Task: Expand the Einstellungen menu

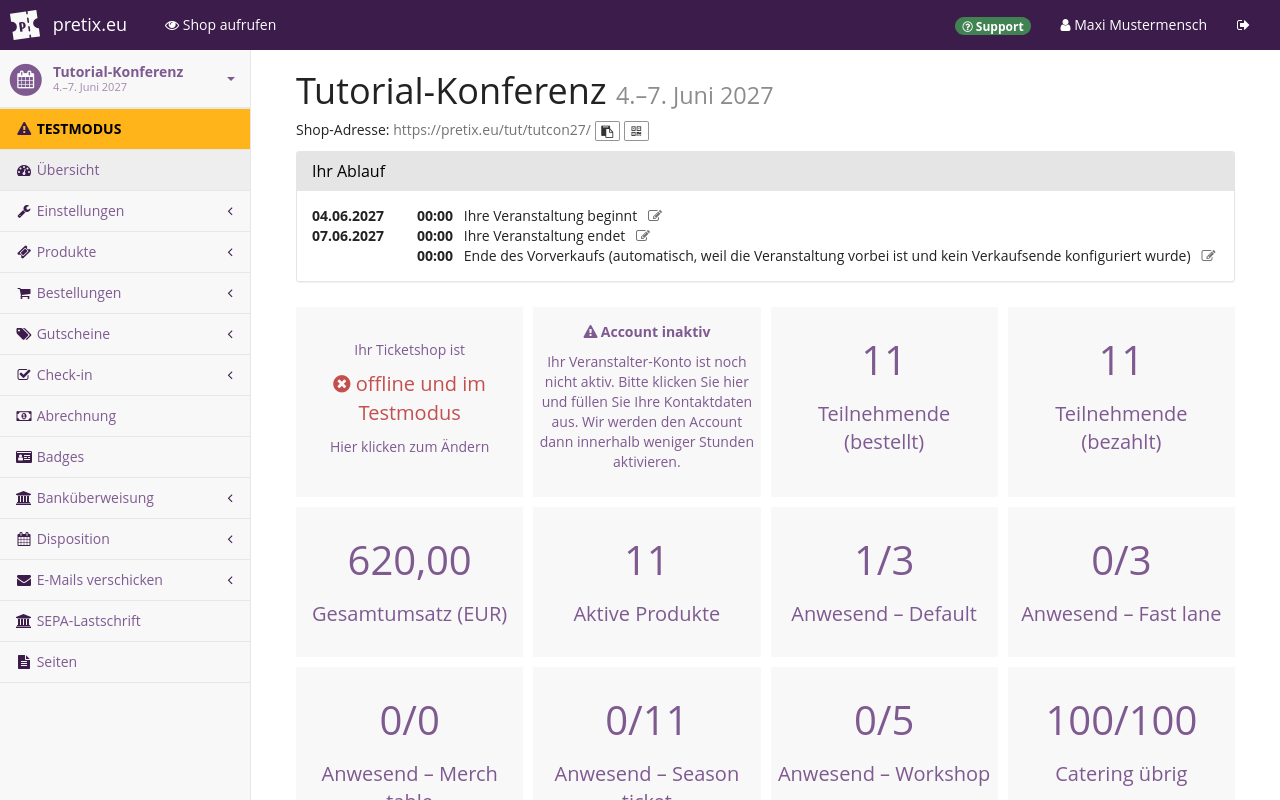Action: click(125, 211)
